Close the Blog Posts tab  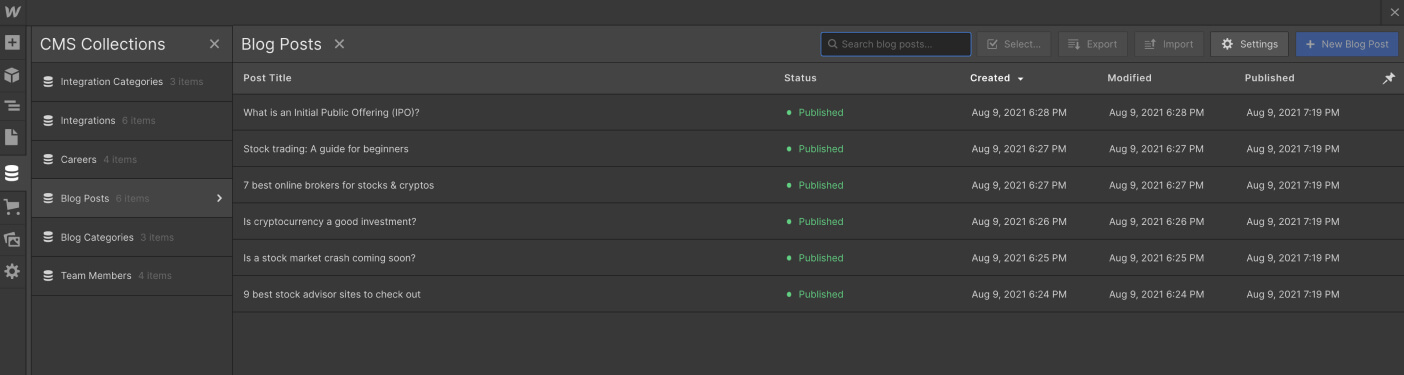339,44
